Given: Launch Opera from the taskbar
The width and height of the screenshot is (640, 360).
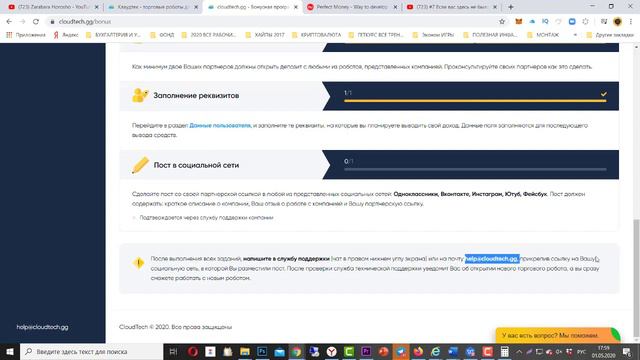Looking at the screenshot, I should pyautogui.click(x=193, y=351).
